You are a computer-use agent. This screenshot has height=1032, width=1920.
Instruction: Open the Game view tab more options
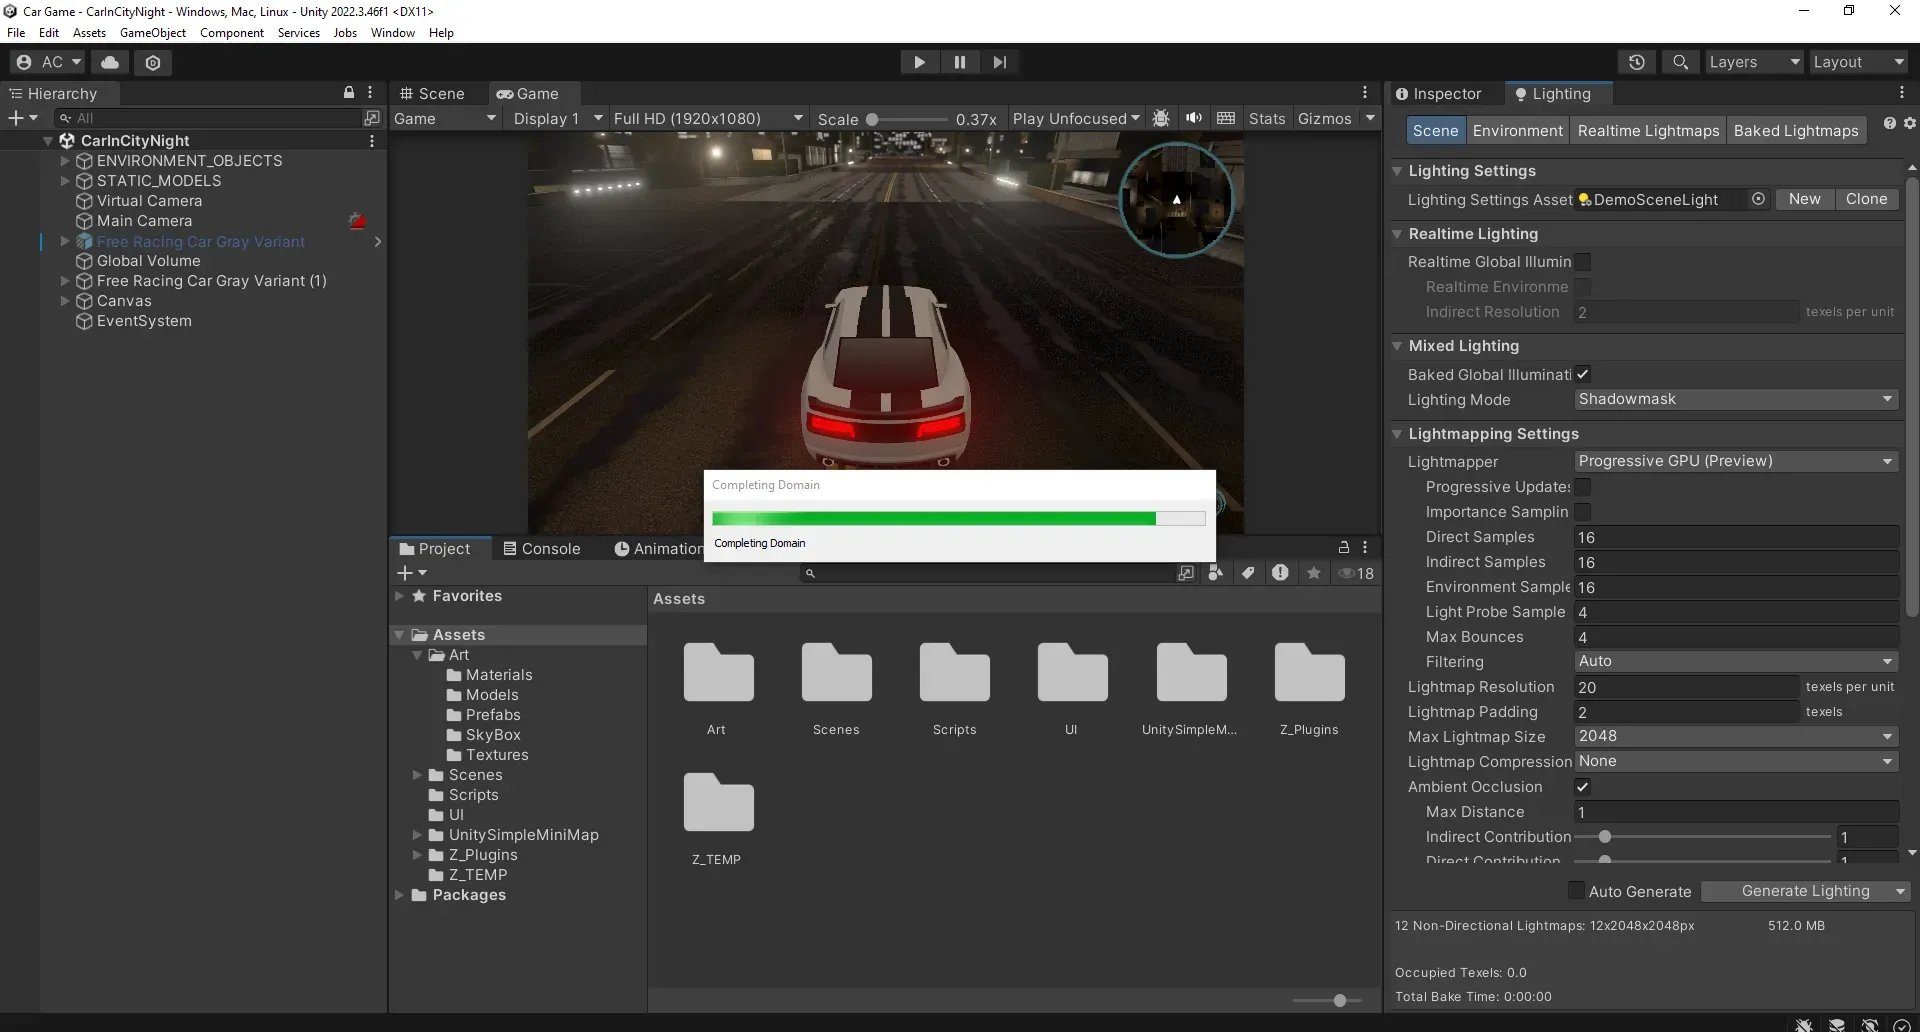tap(1365, 92)
